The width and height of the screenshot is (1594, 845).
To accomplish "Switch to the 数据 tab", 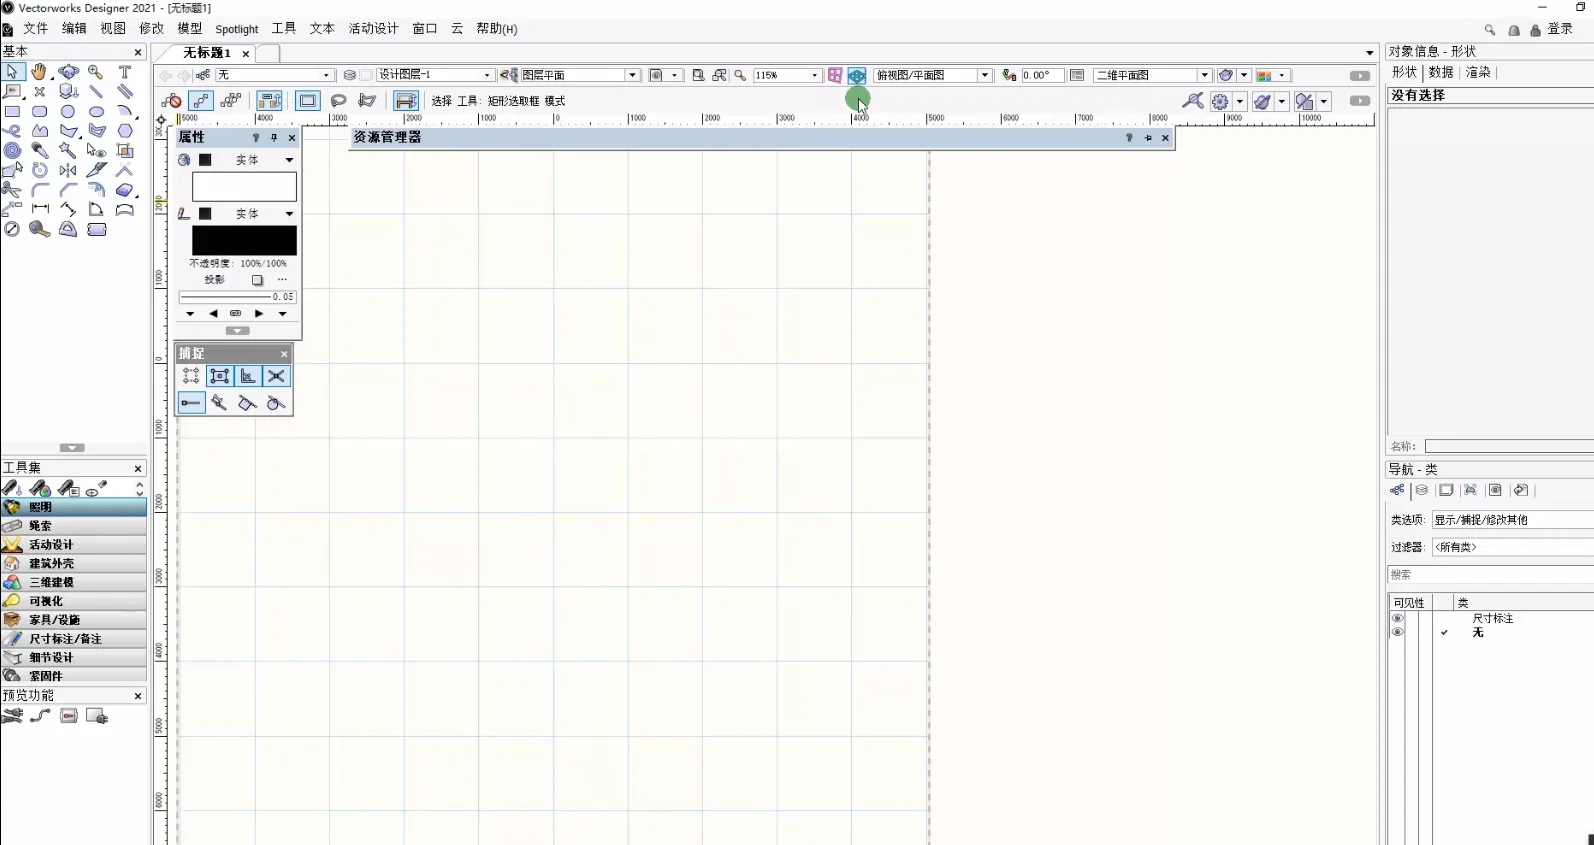I will coord(1440,72).
